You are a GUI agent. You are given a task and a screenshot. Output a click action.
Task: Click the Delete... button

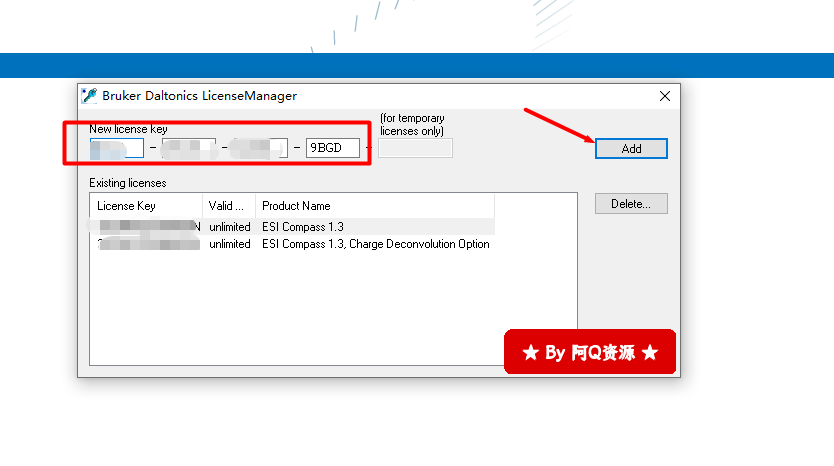click(631, 204)
